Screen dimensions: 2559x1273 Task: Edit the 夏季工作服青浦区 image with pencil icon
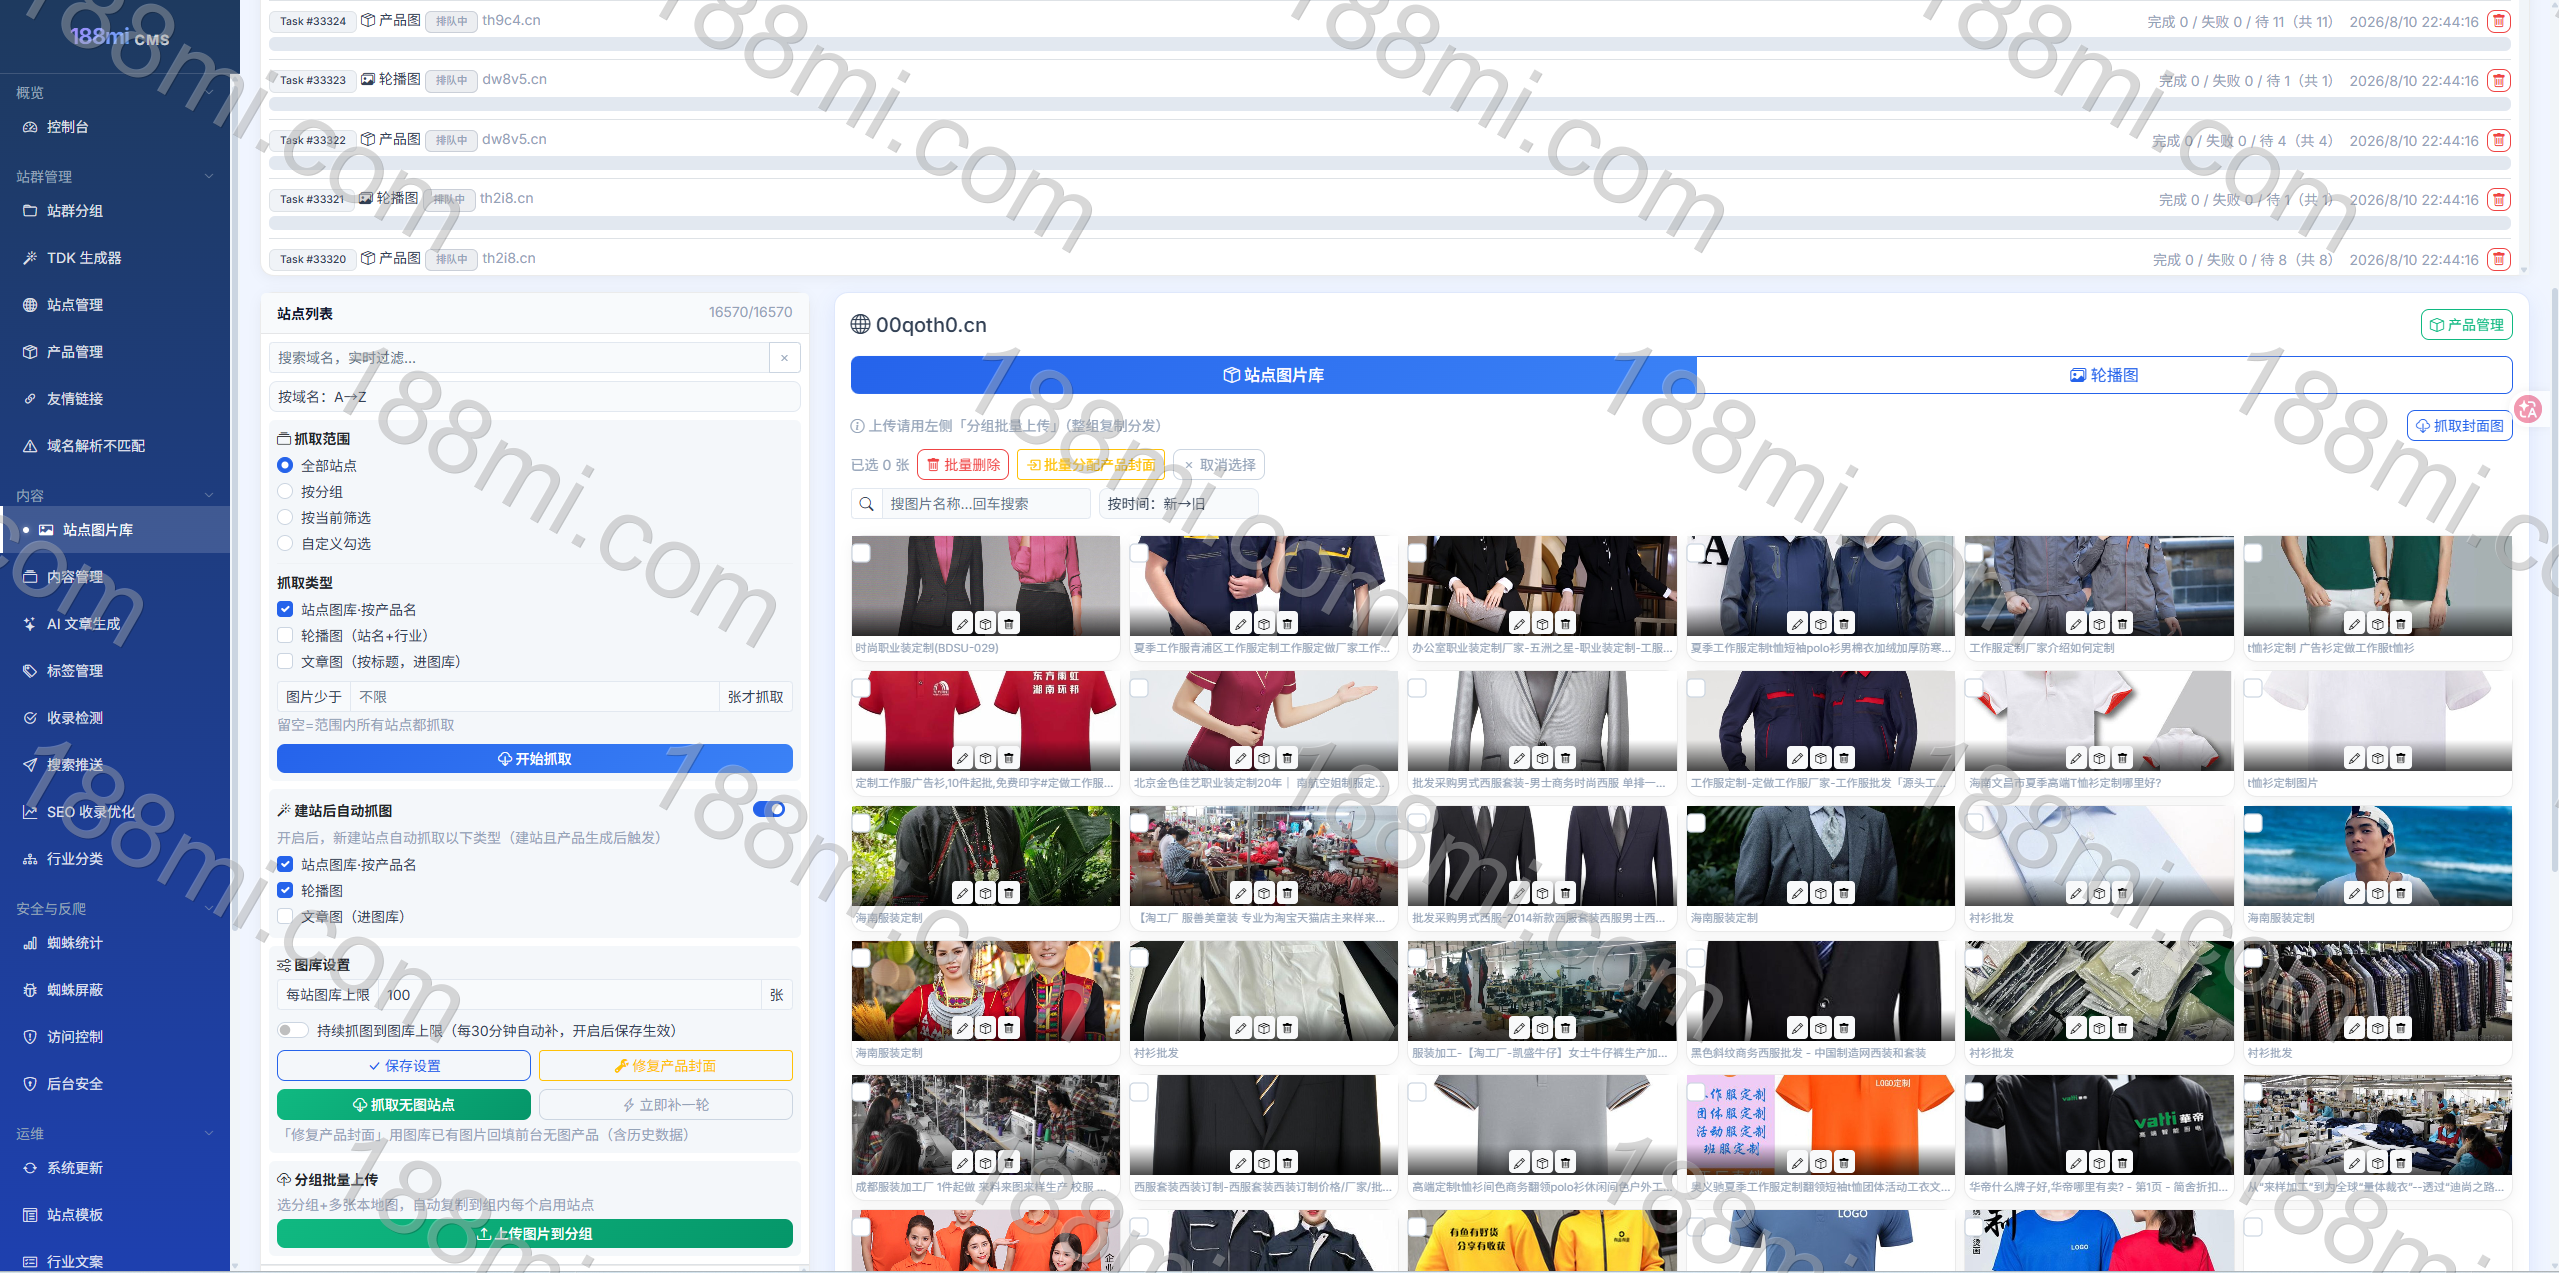[1241, 624]
